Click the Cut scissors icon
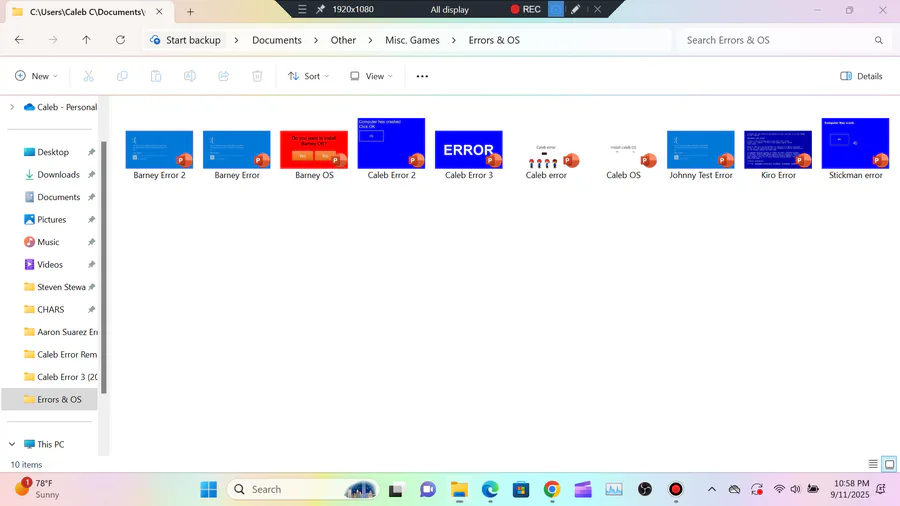 88,76
